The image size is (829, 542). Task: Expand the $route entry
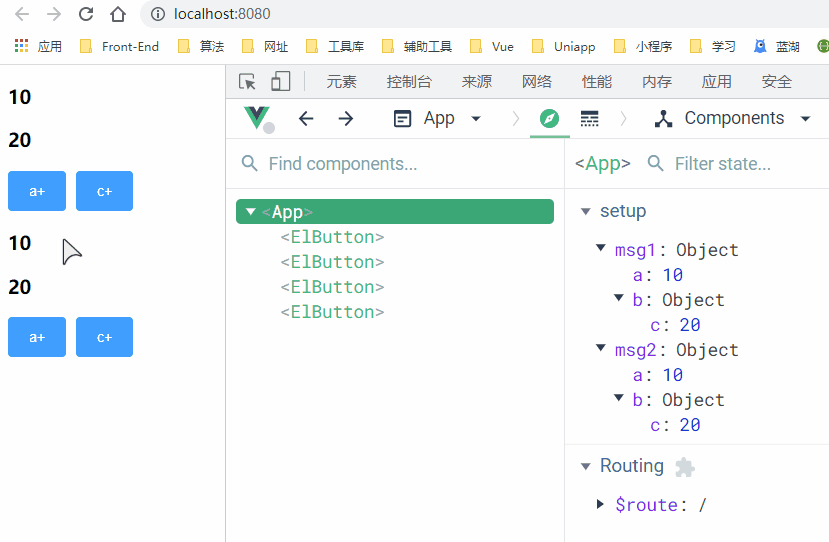(x=600, y=504)
